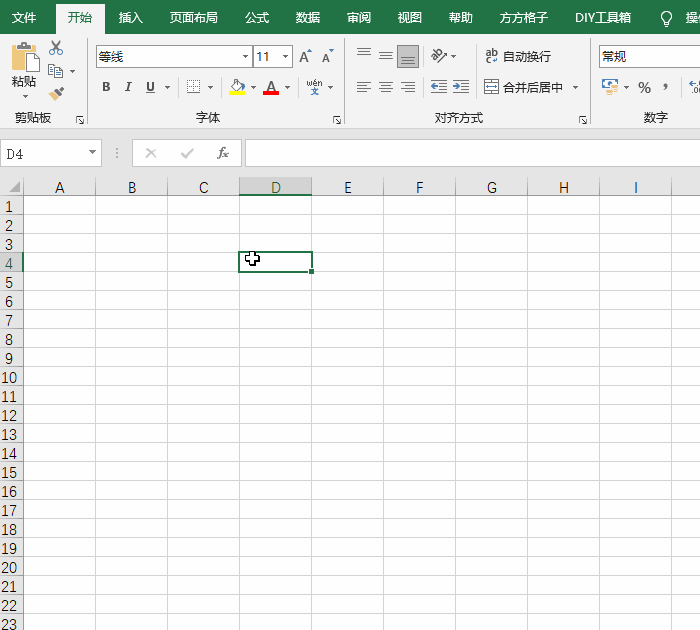Open the borders dropdown arrow
The image size is (700, 630).
click(210, 87)
